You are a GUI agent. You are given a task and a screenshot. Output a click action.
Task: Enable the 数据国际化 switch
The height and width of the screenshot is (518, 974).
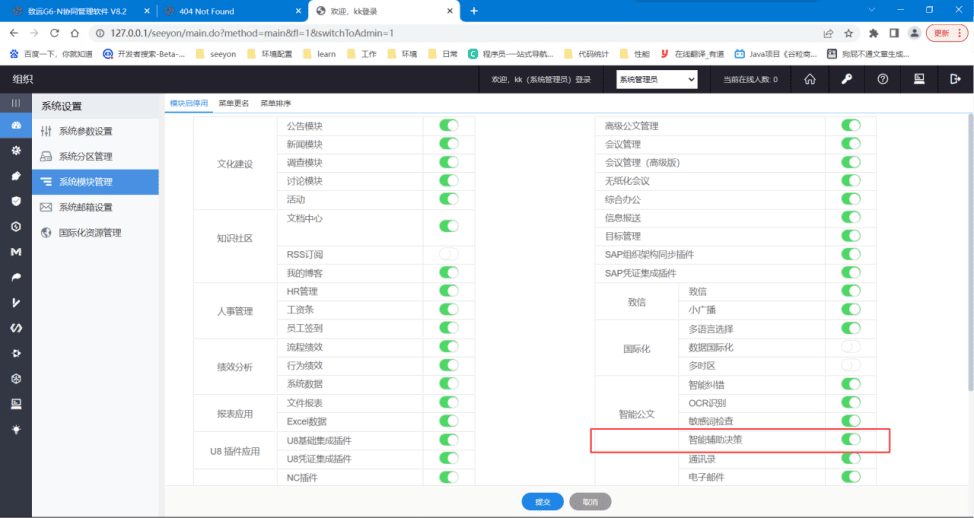point(851,347)
